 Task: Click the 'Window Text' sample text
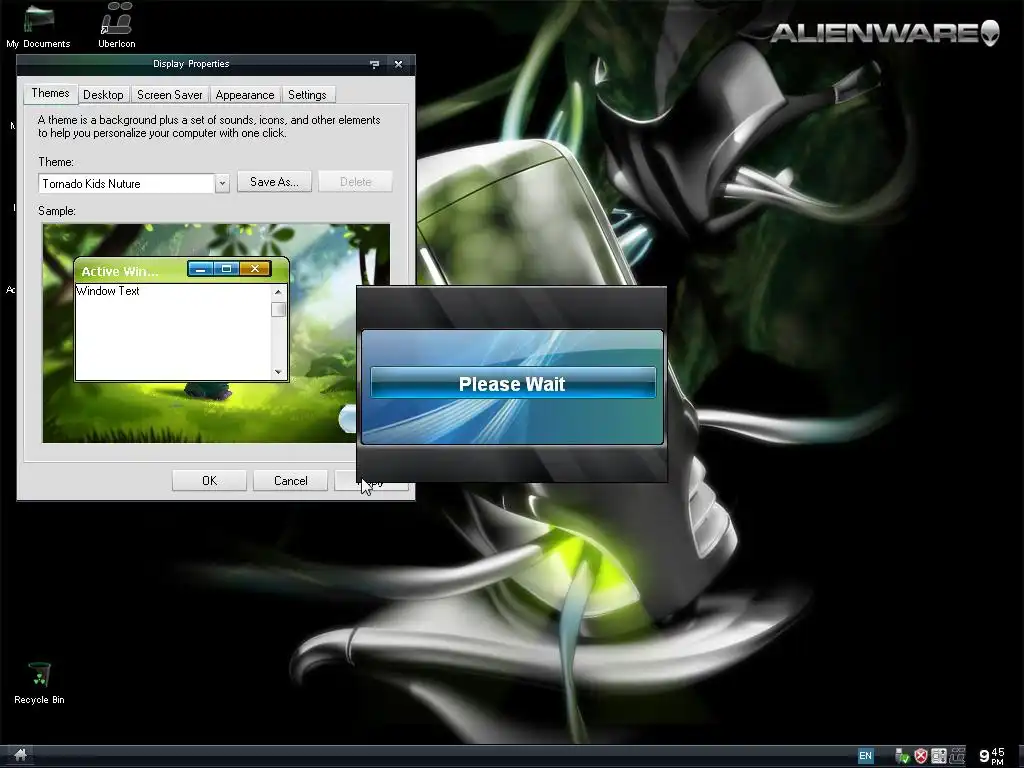(108, 291)
